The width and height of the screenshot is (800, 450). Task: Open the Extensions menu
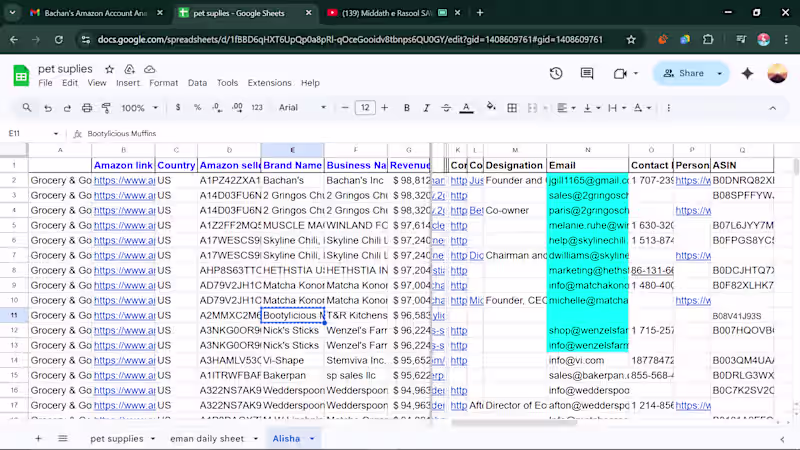[269, 83]
